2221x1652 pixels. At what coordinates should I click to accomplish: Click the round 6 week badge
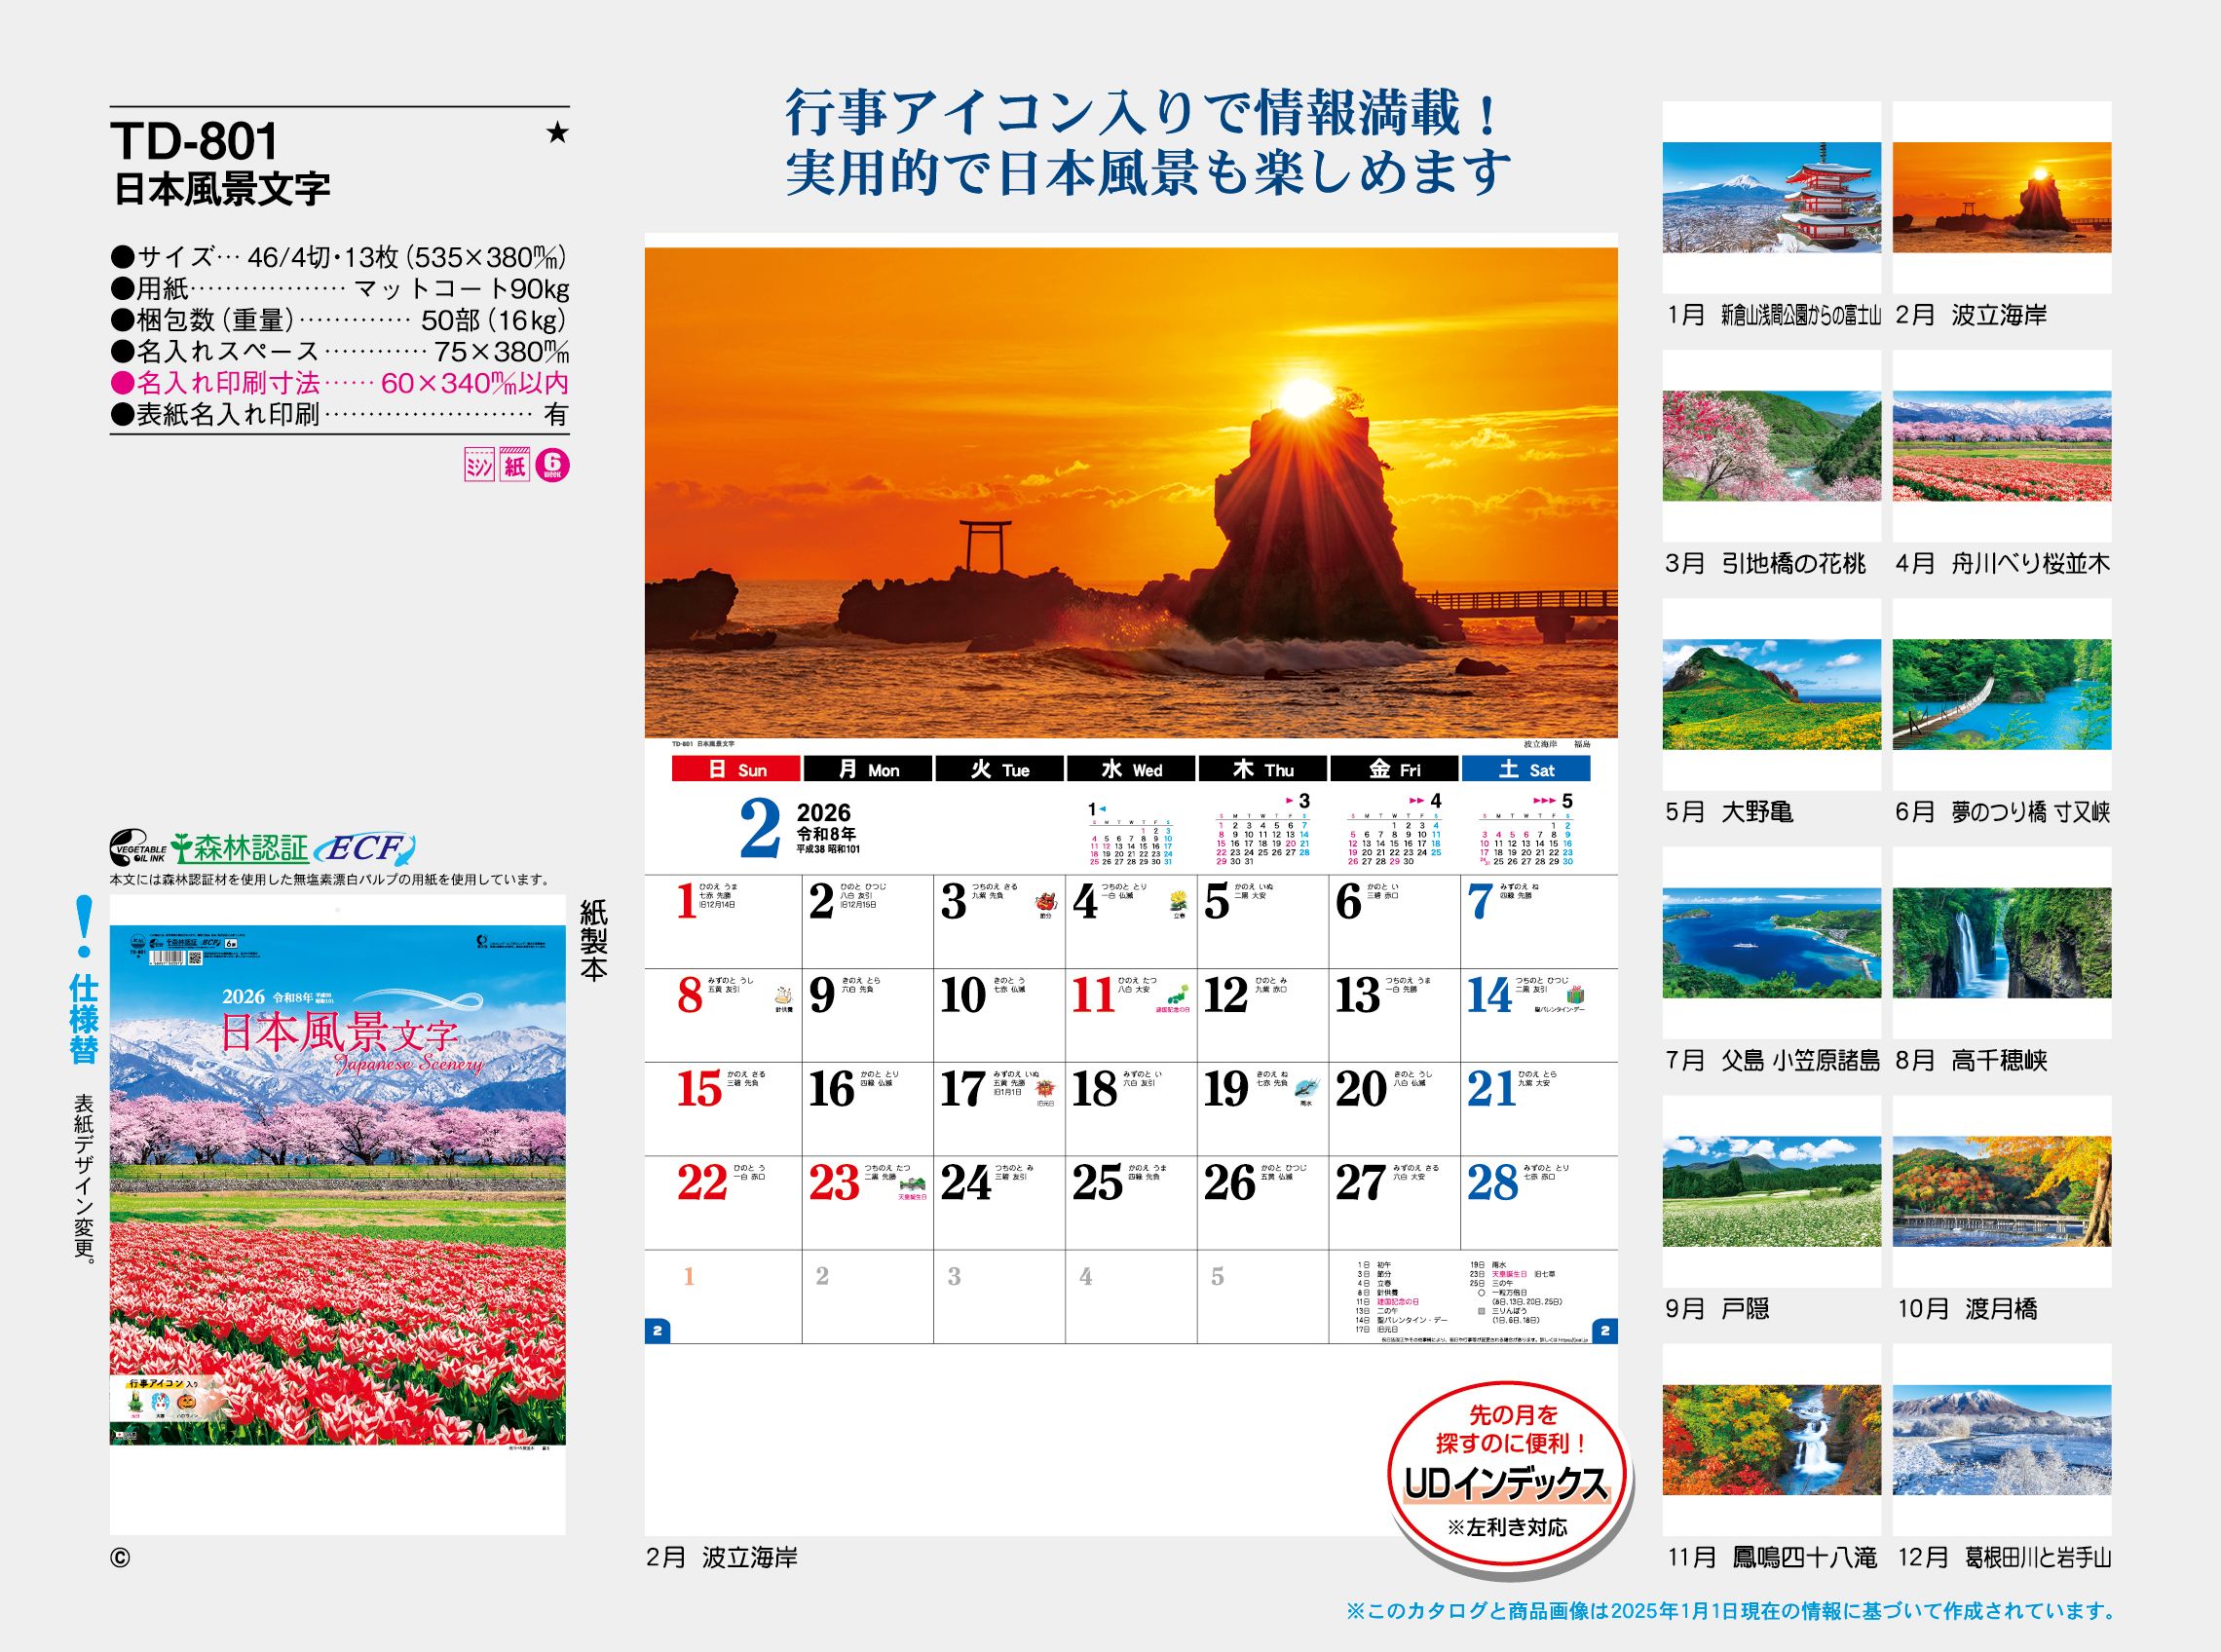(x=553, y=466)
